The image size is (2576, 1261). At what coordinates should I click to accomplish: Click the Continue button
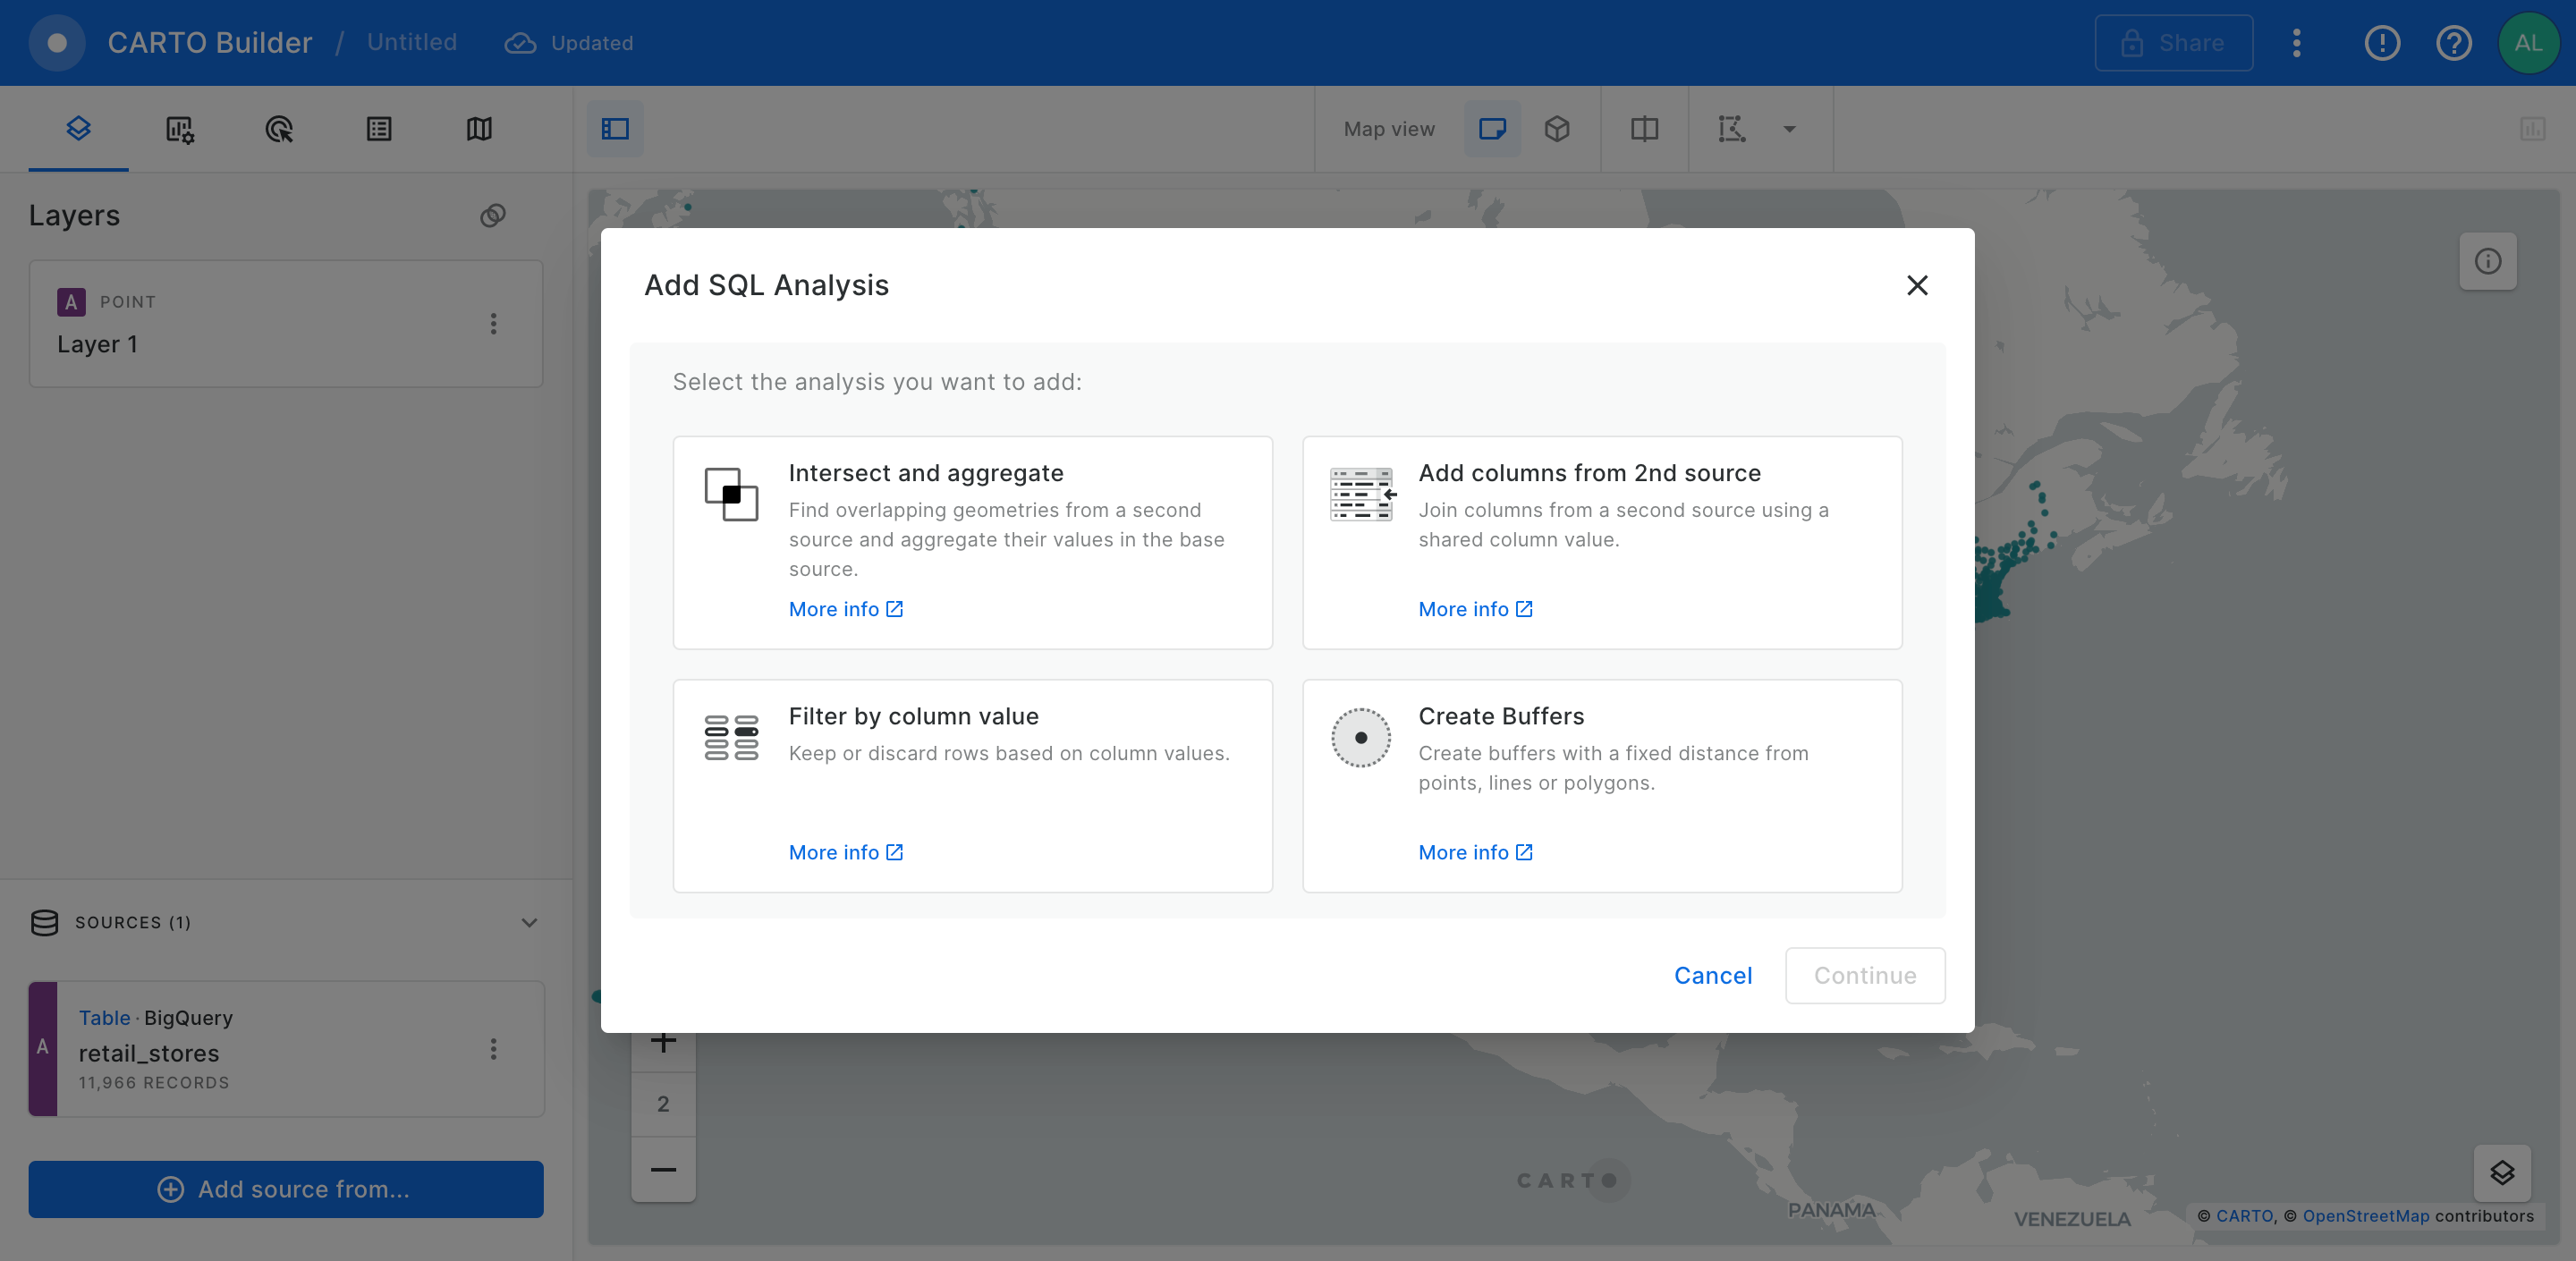click(x=1865, y=975)
